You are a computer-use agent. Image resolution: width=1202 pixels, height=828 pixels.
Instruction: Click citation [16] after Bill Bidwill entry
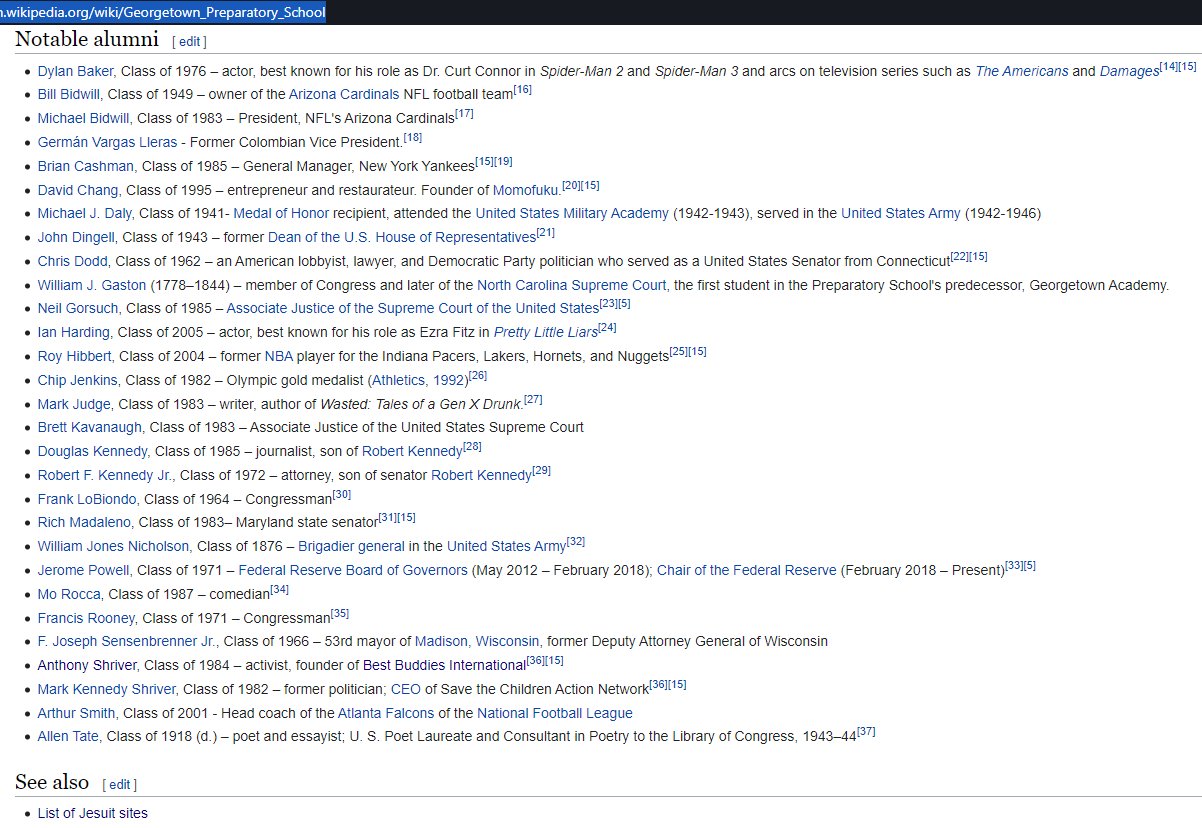[x=522, y=90]
